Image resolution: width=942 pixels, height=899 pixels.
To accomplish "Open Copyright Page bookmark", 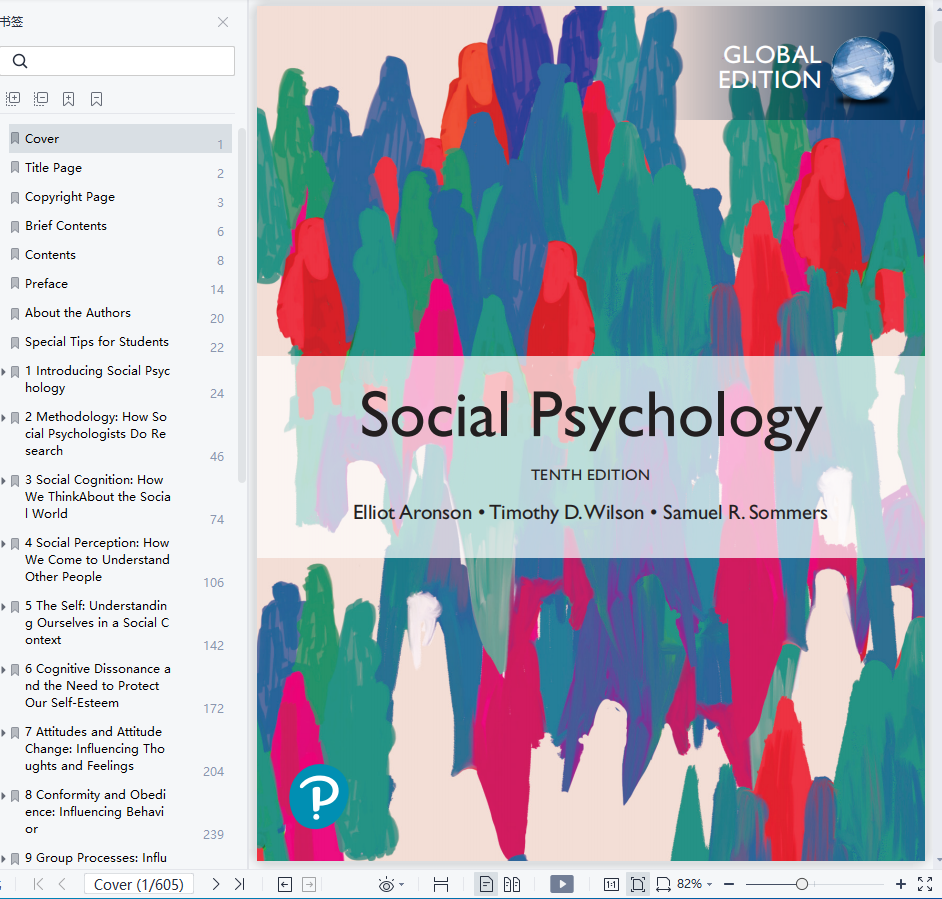I will (120, 197).
